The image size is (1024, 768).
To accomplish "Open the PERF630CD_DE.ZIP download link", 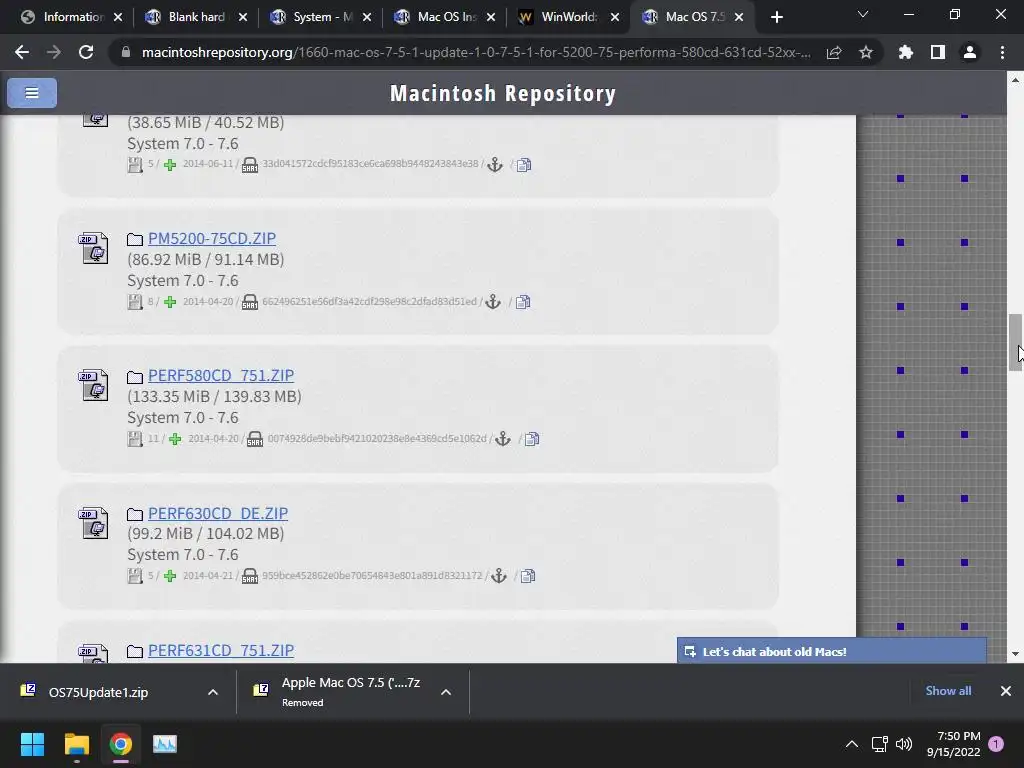I will pos(217,513).
